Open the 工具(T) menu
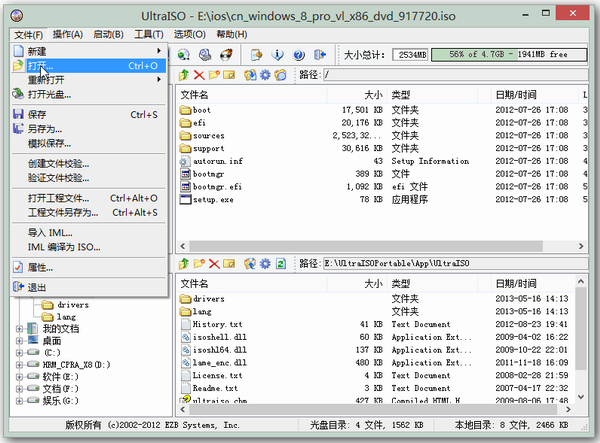 tap(149, 34)
